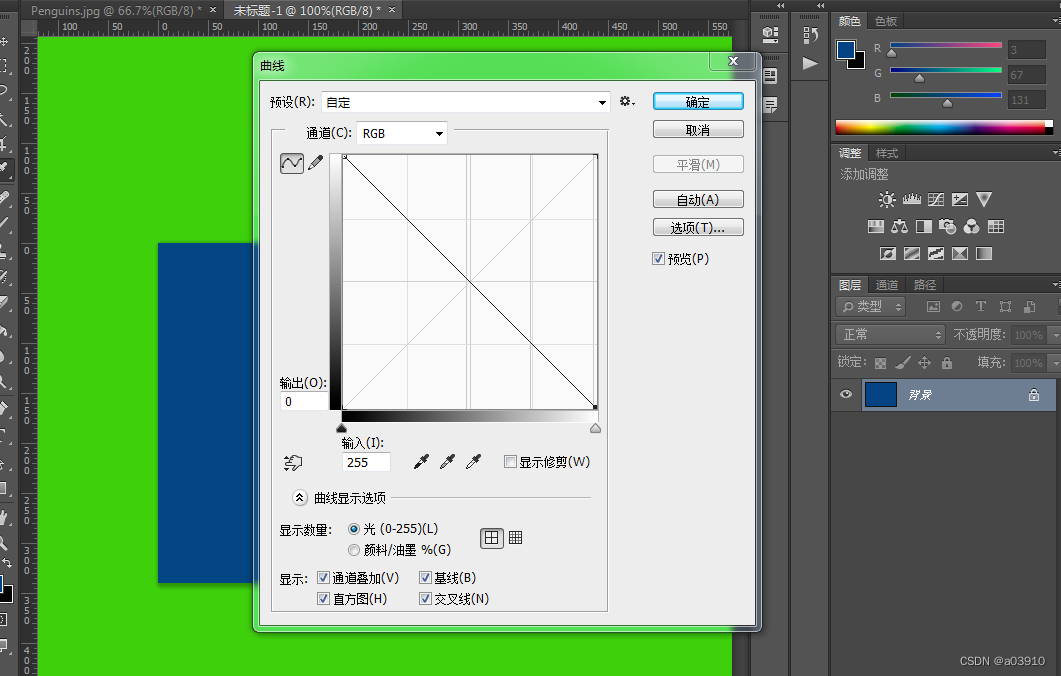
Task: Toggle 通道叠加 channel overlays checkbox
Action: tap(323, 577)
